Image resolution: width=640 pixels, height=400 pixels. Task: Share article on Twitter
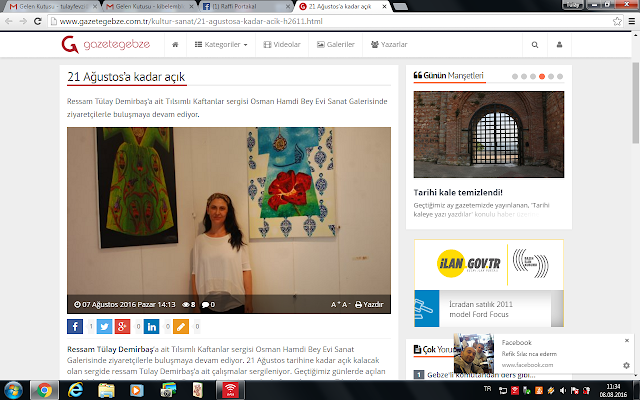104,326
